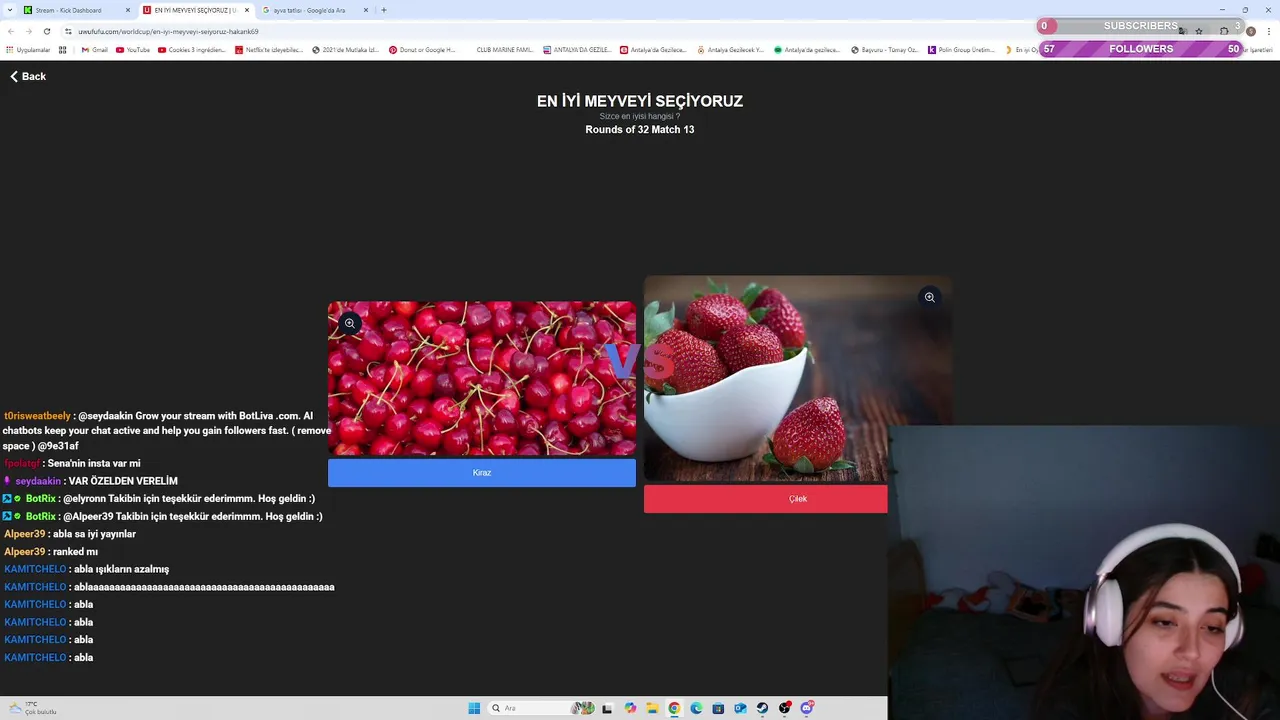Click the 'Rounds of 32 Match 13' text

coord(640,130)
